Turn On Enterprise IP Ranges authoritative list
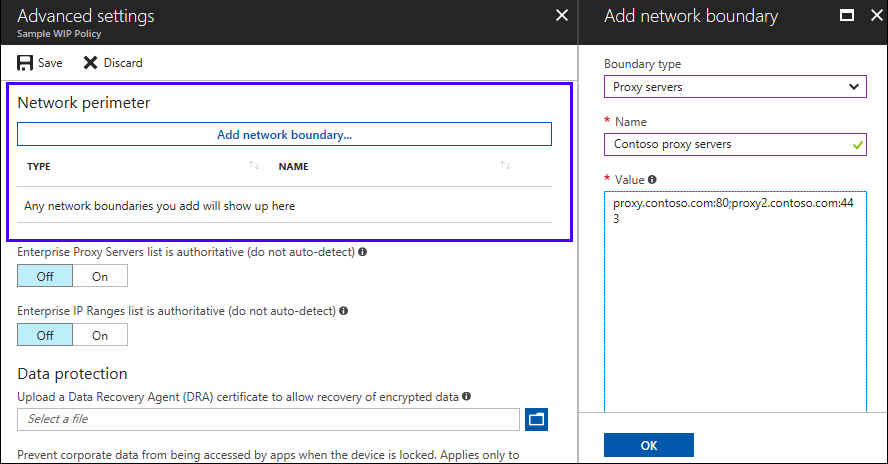The image size is (888, 464). coord(100,335)
